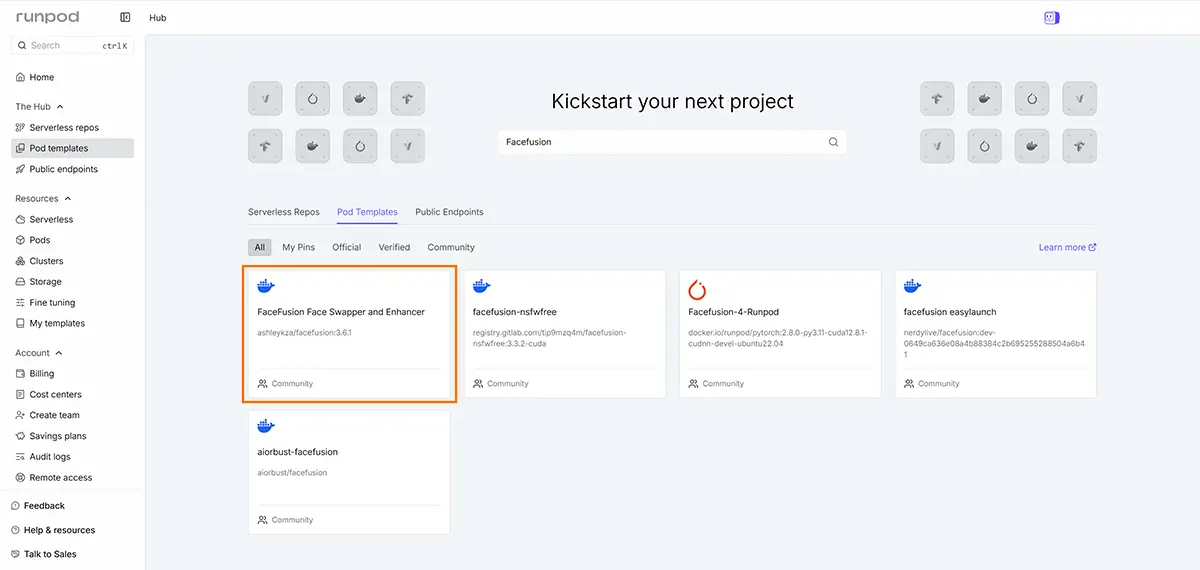1200x570 pixels.
Task: Switch to Public Endpoints tab
Action: click(x=449, y=212)
